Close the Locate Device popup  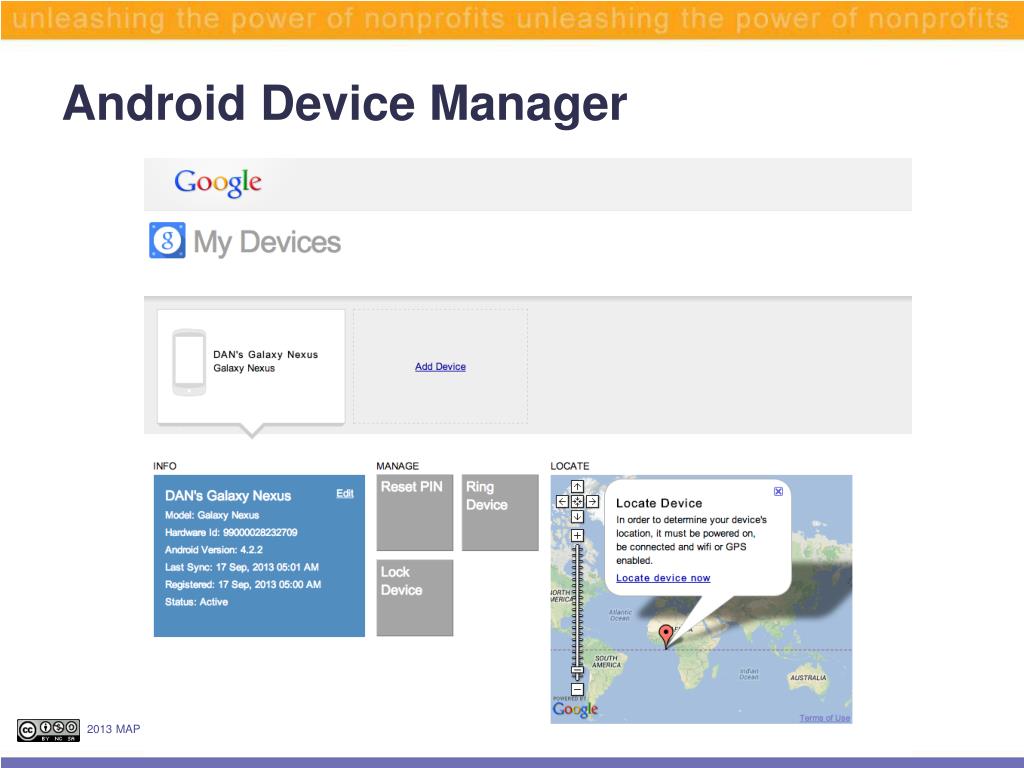coord(778,491)
